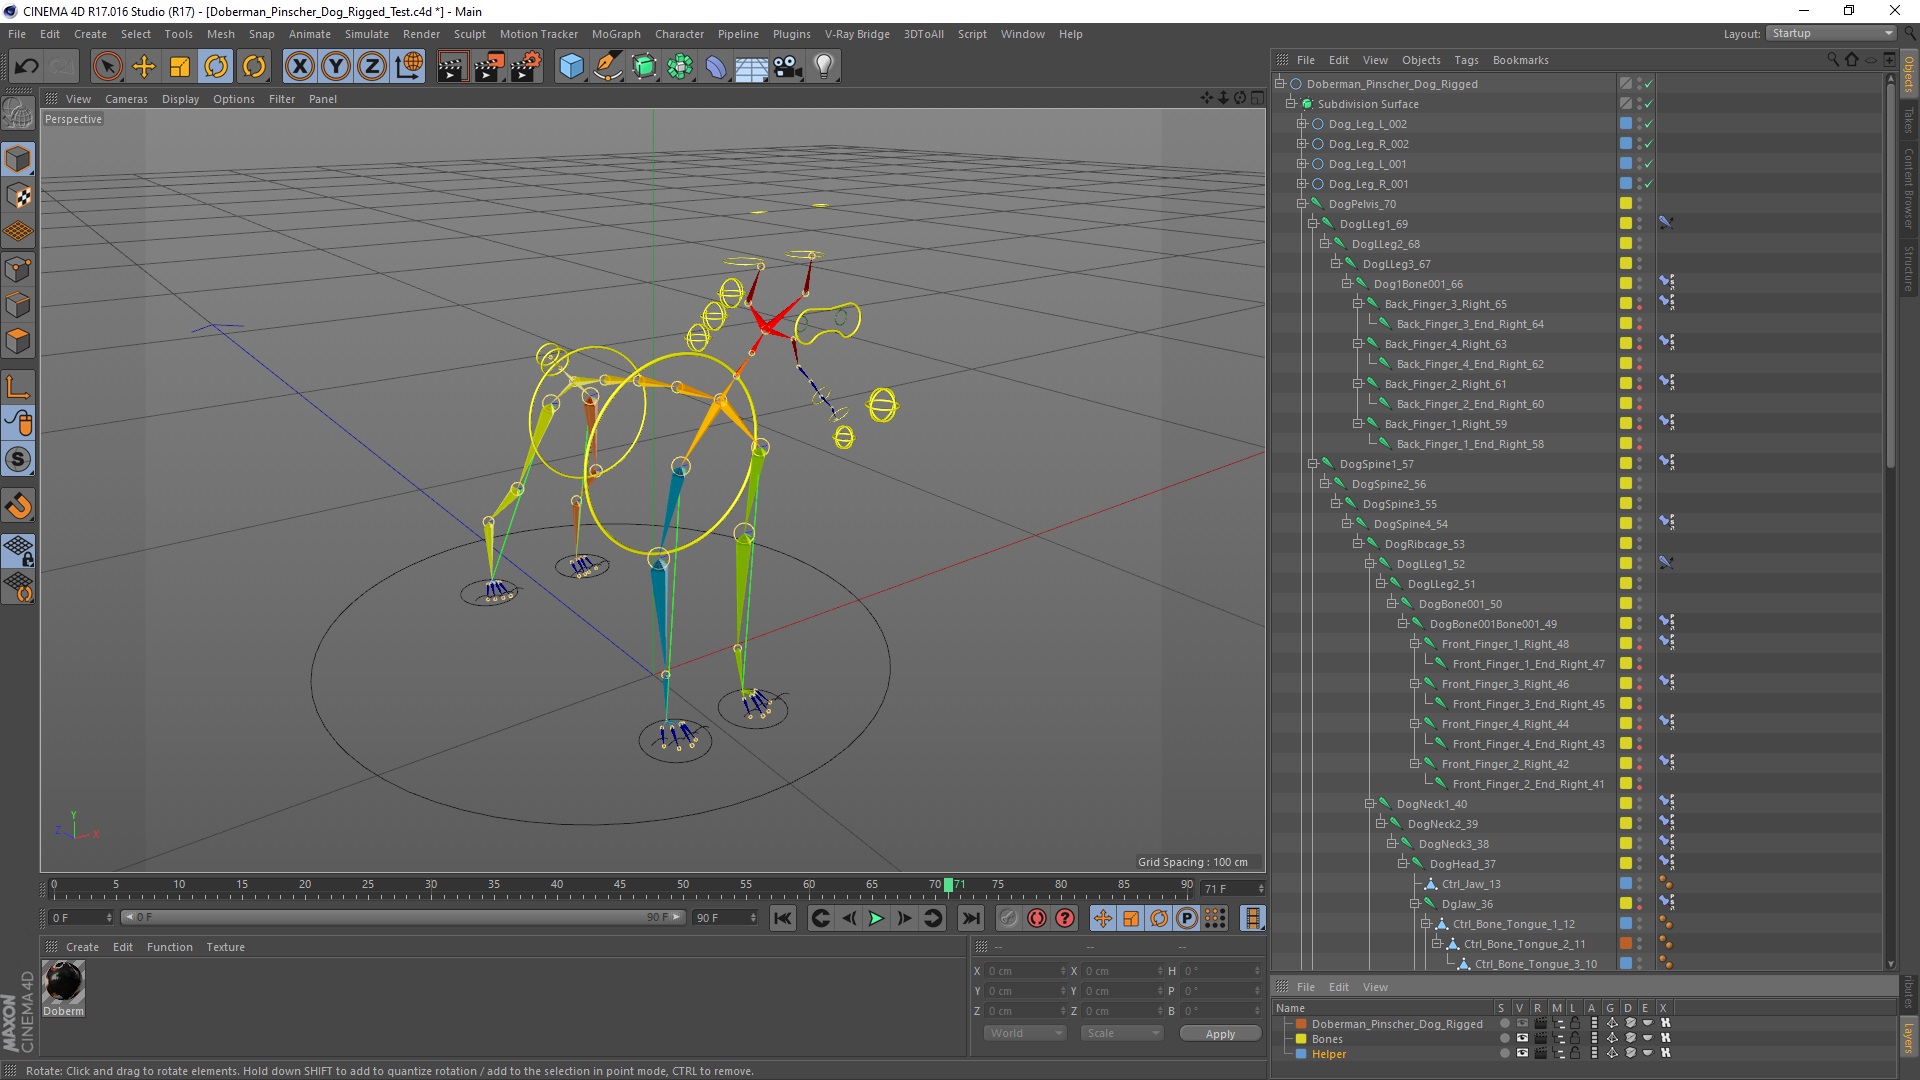Toggle Doberman_Pinscher_Dog_Rigged layer lock
The height and width of the screenshot is (1080, 1920).
(x=1574, y=1024)
